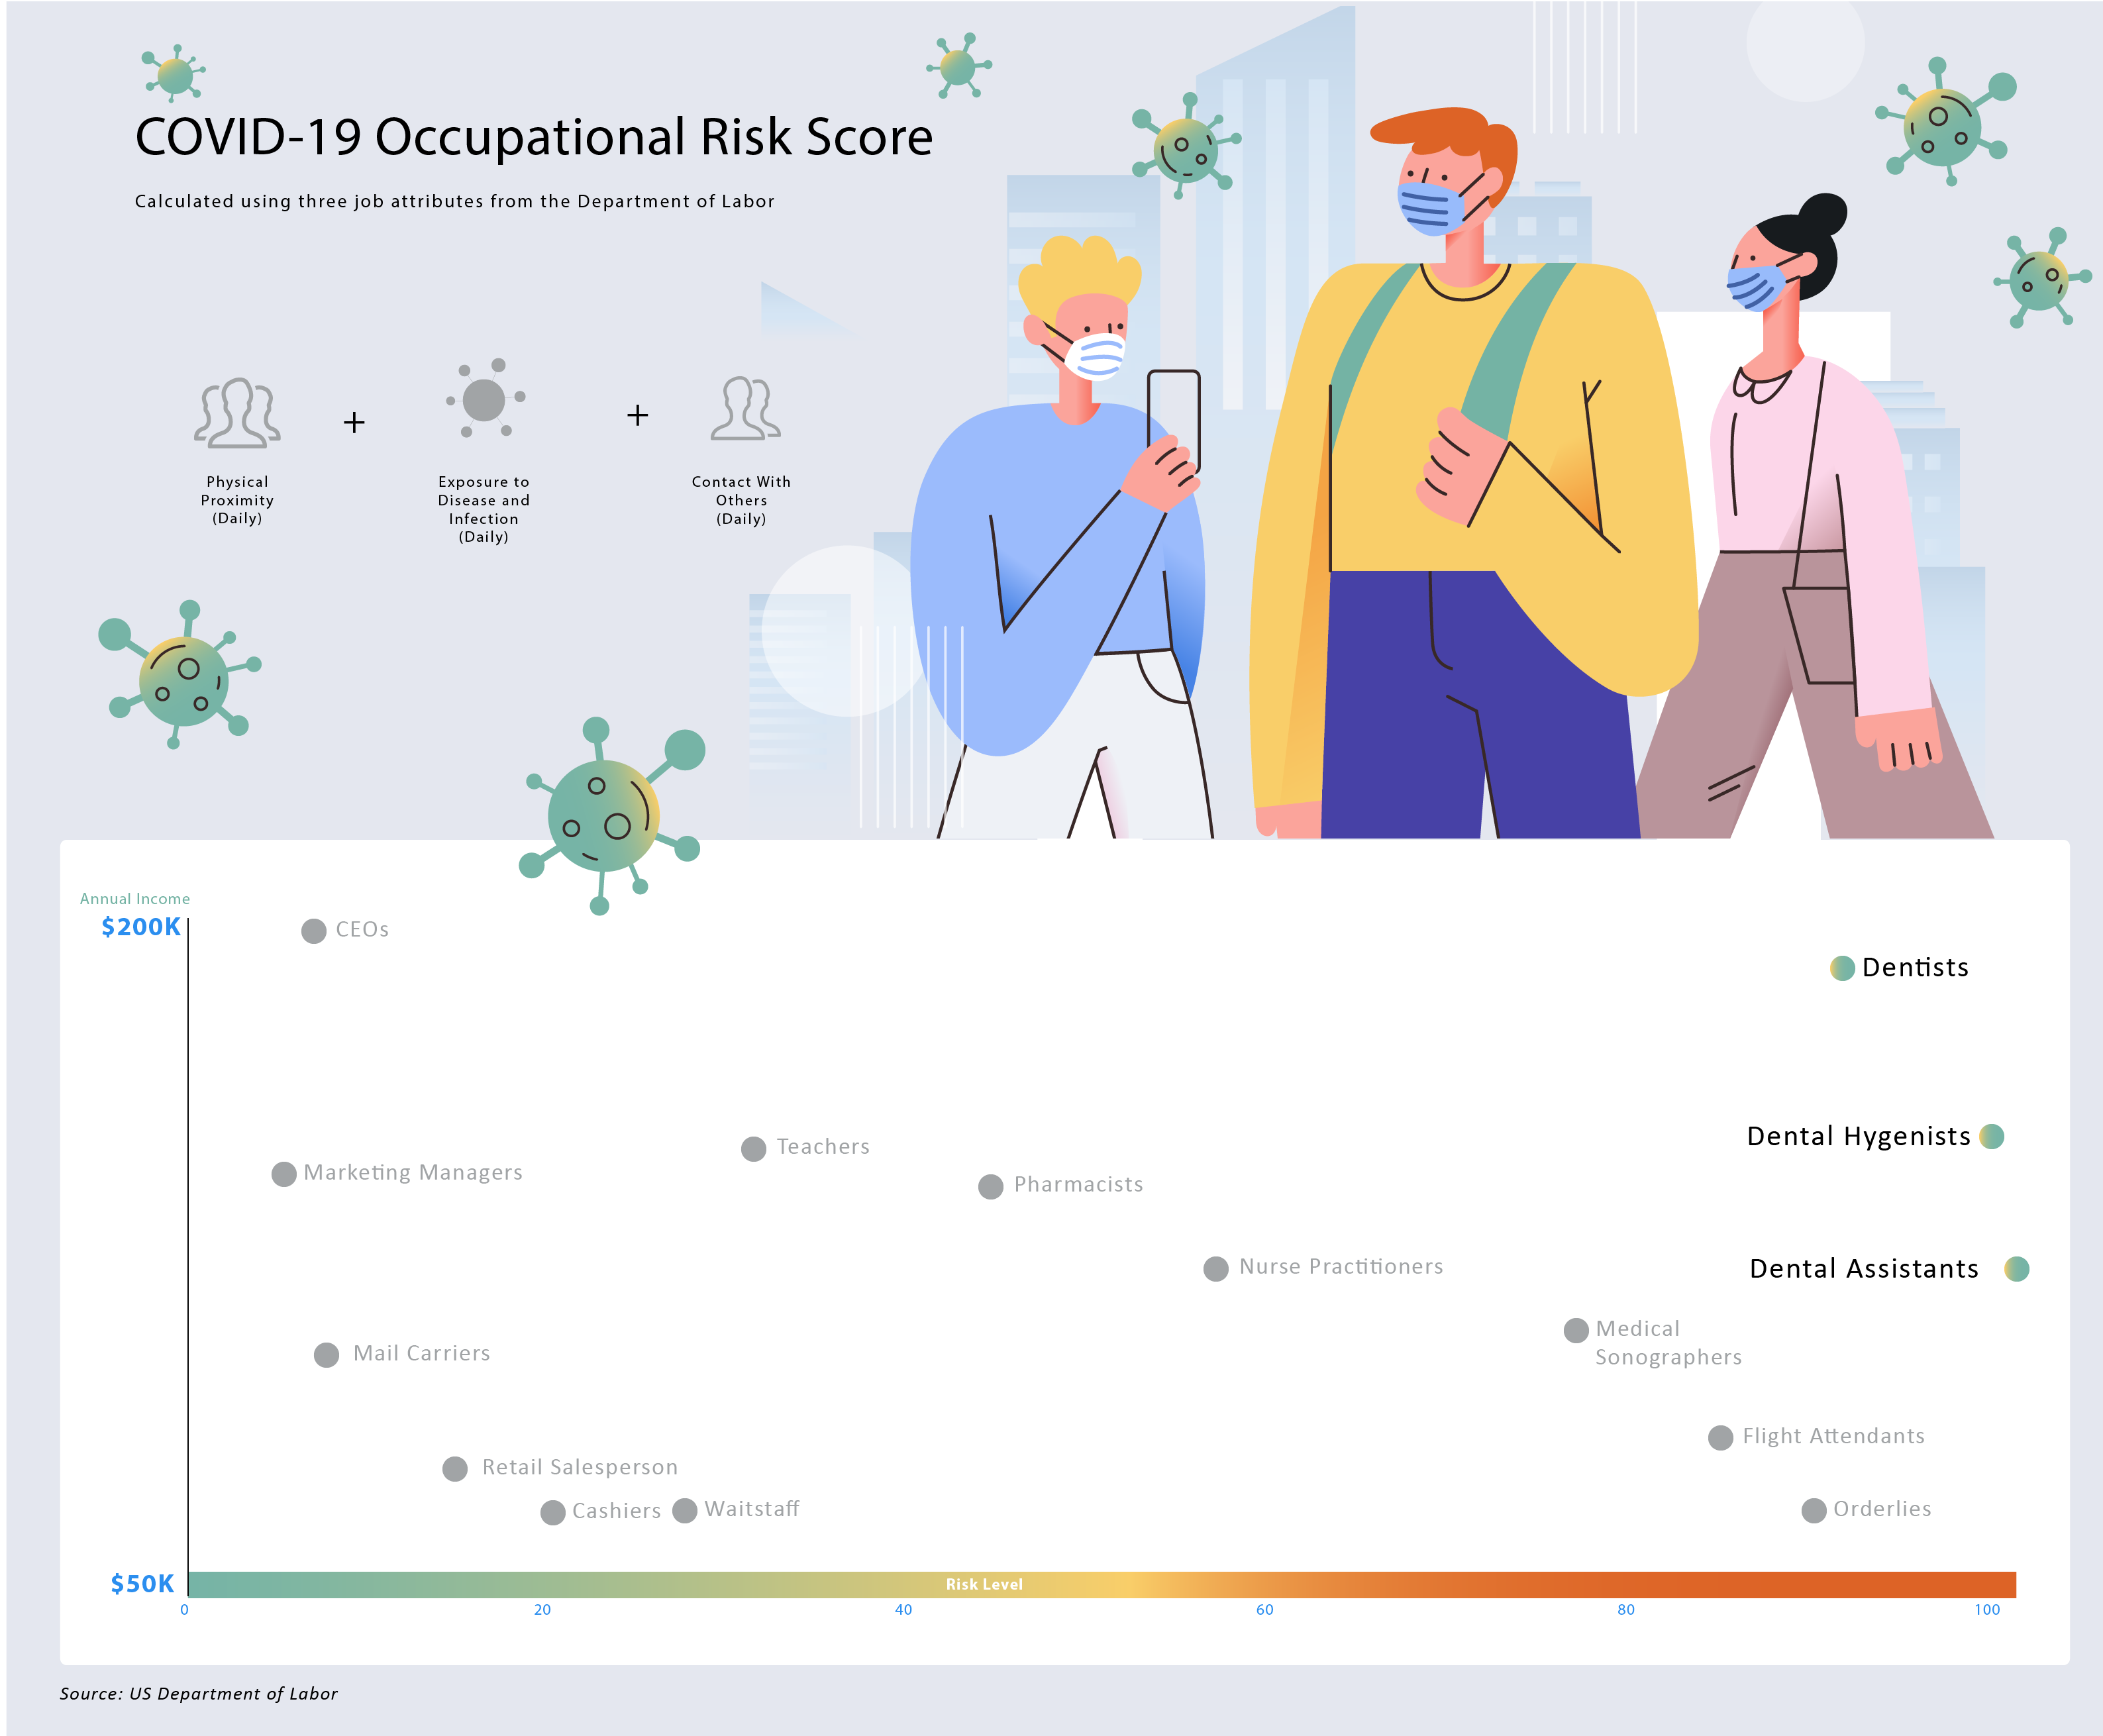The height and width of the screenshot is (1736, 2103).
Task: Click the Physical Proximity (Daily) caption
Action: pos(237,500)
